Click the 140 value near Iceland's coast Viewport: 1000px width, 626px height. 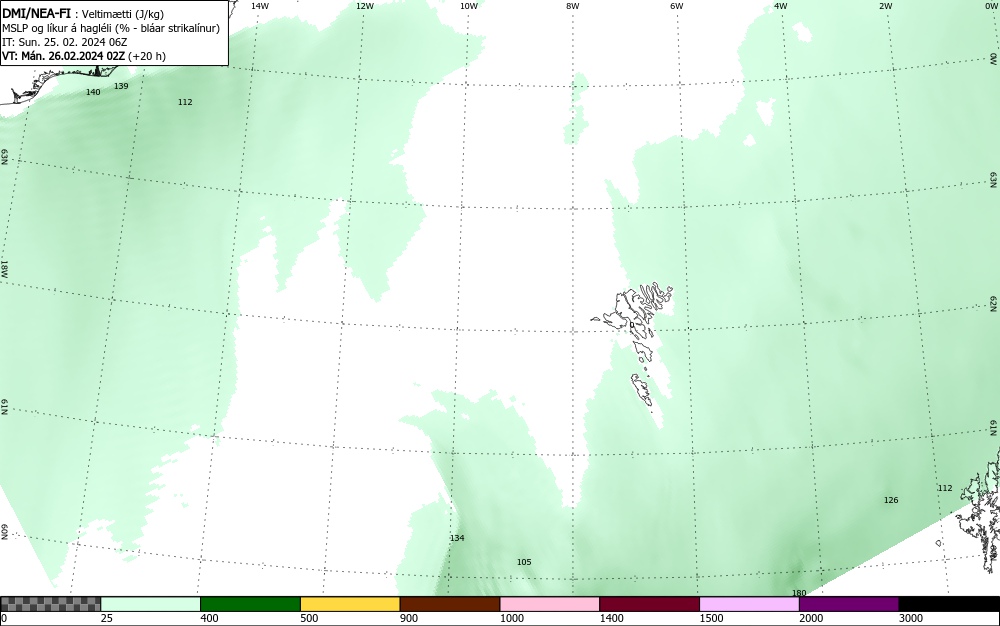[x=93, y=92]
